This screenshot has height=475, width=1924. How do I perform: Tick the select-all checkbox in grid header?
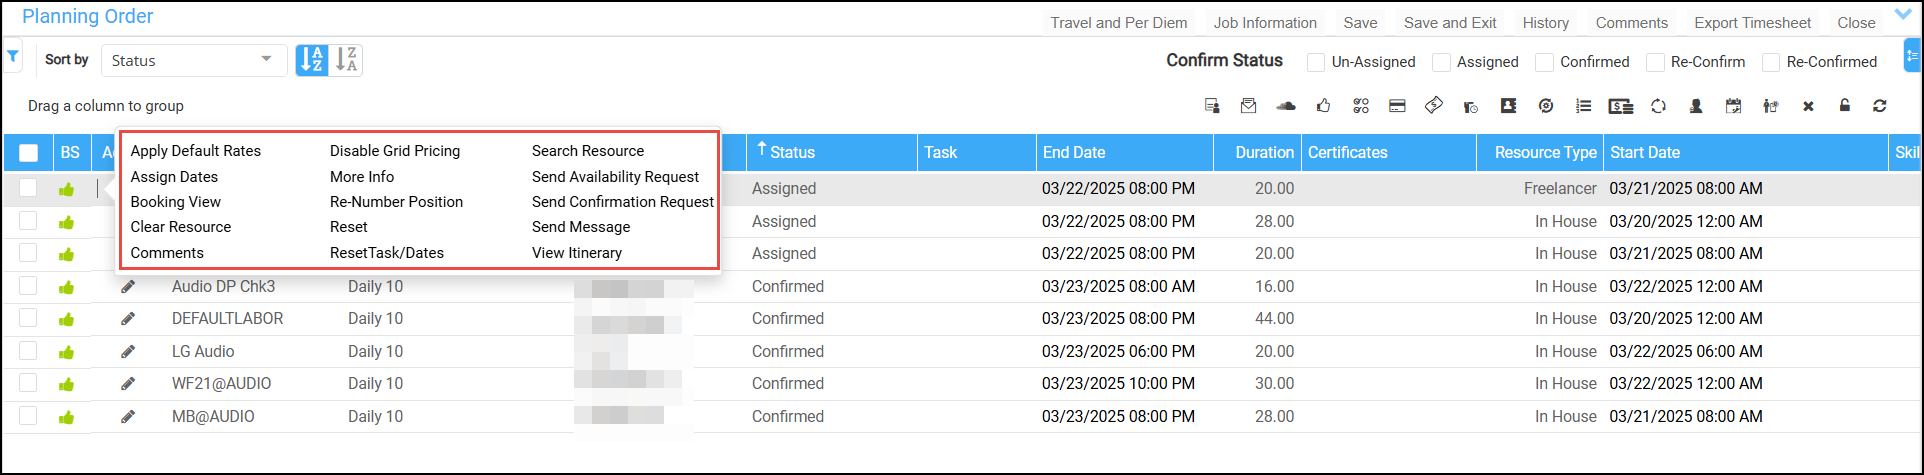(x=28, y=153)
